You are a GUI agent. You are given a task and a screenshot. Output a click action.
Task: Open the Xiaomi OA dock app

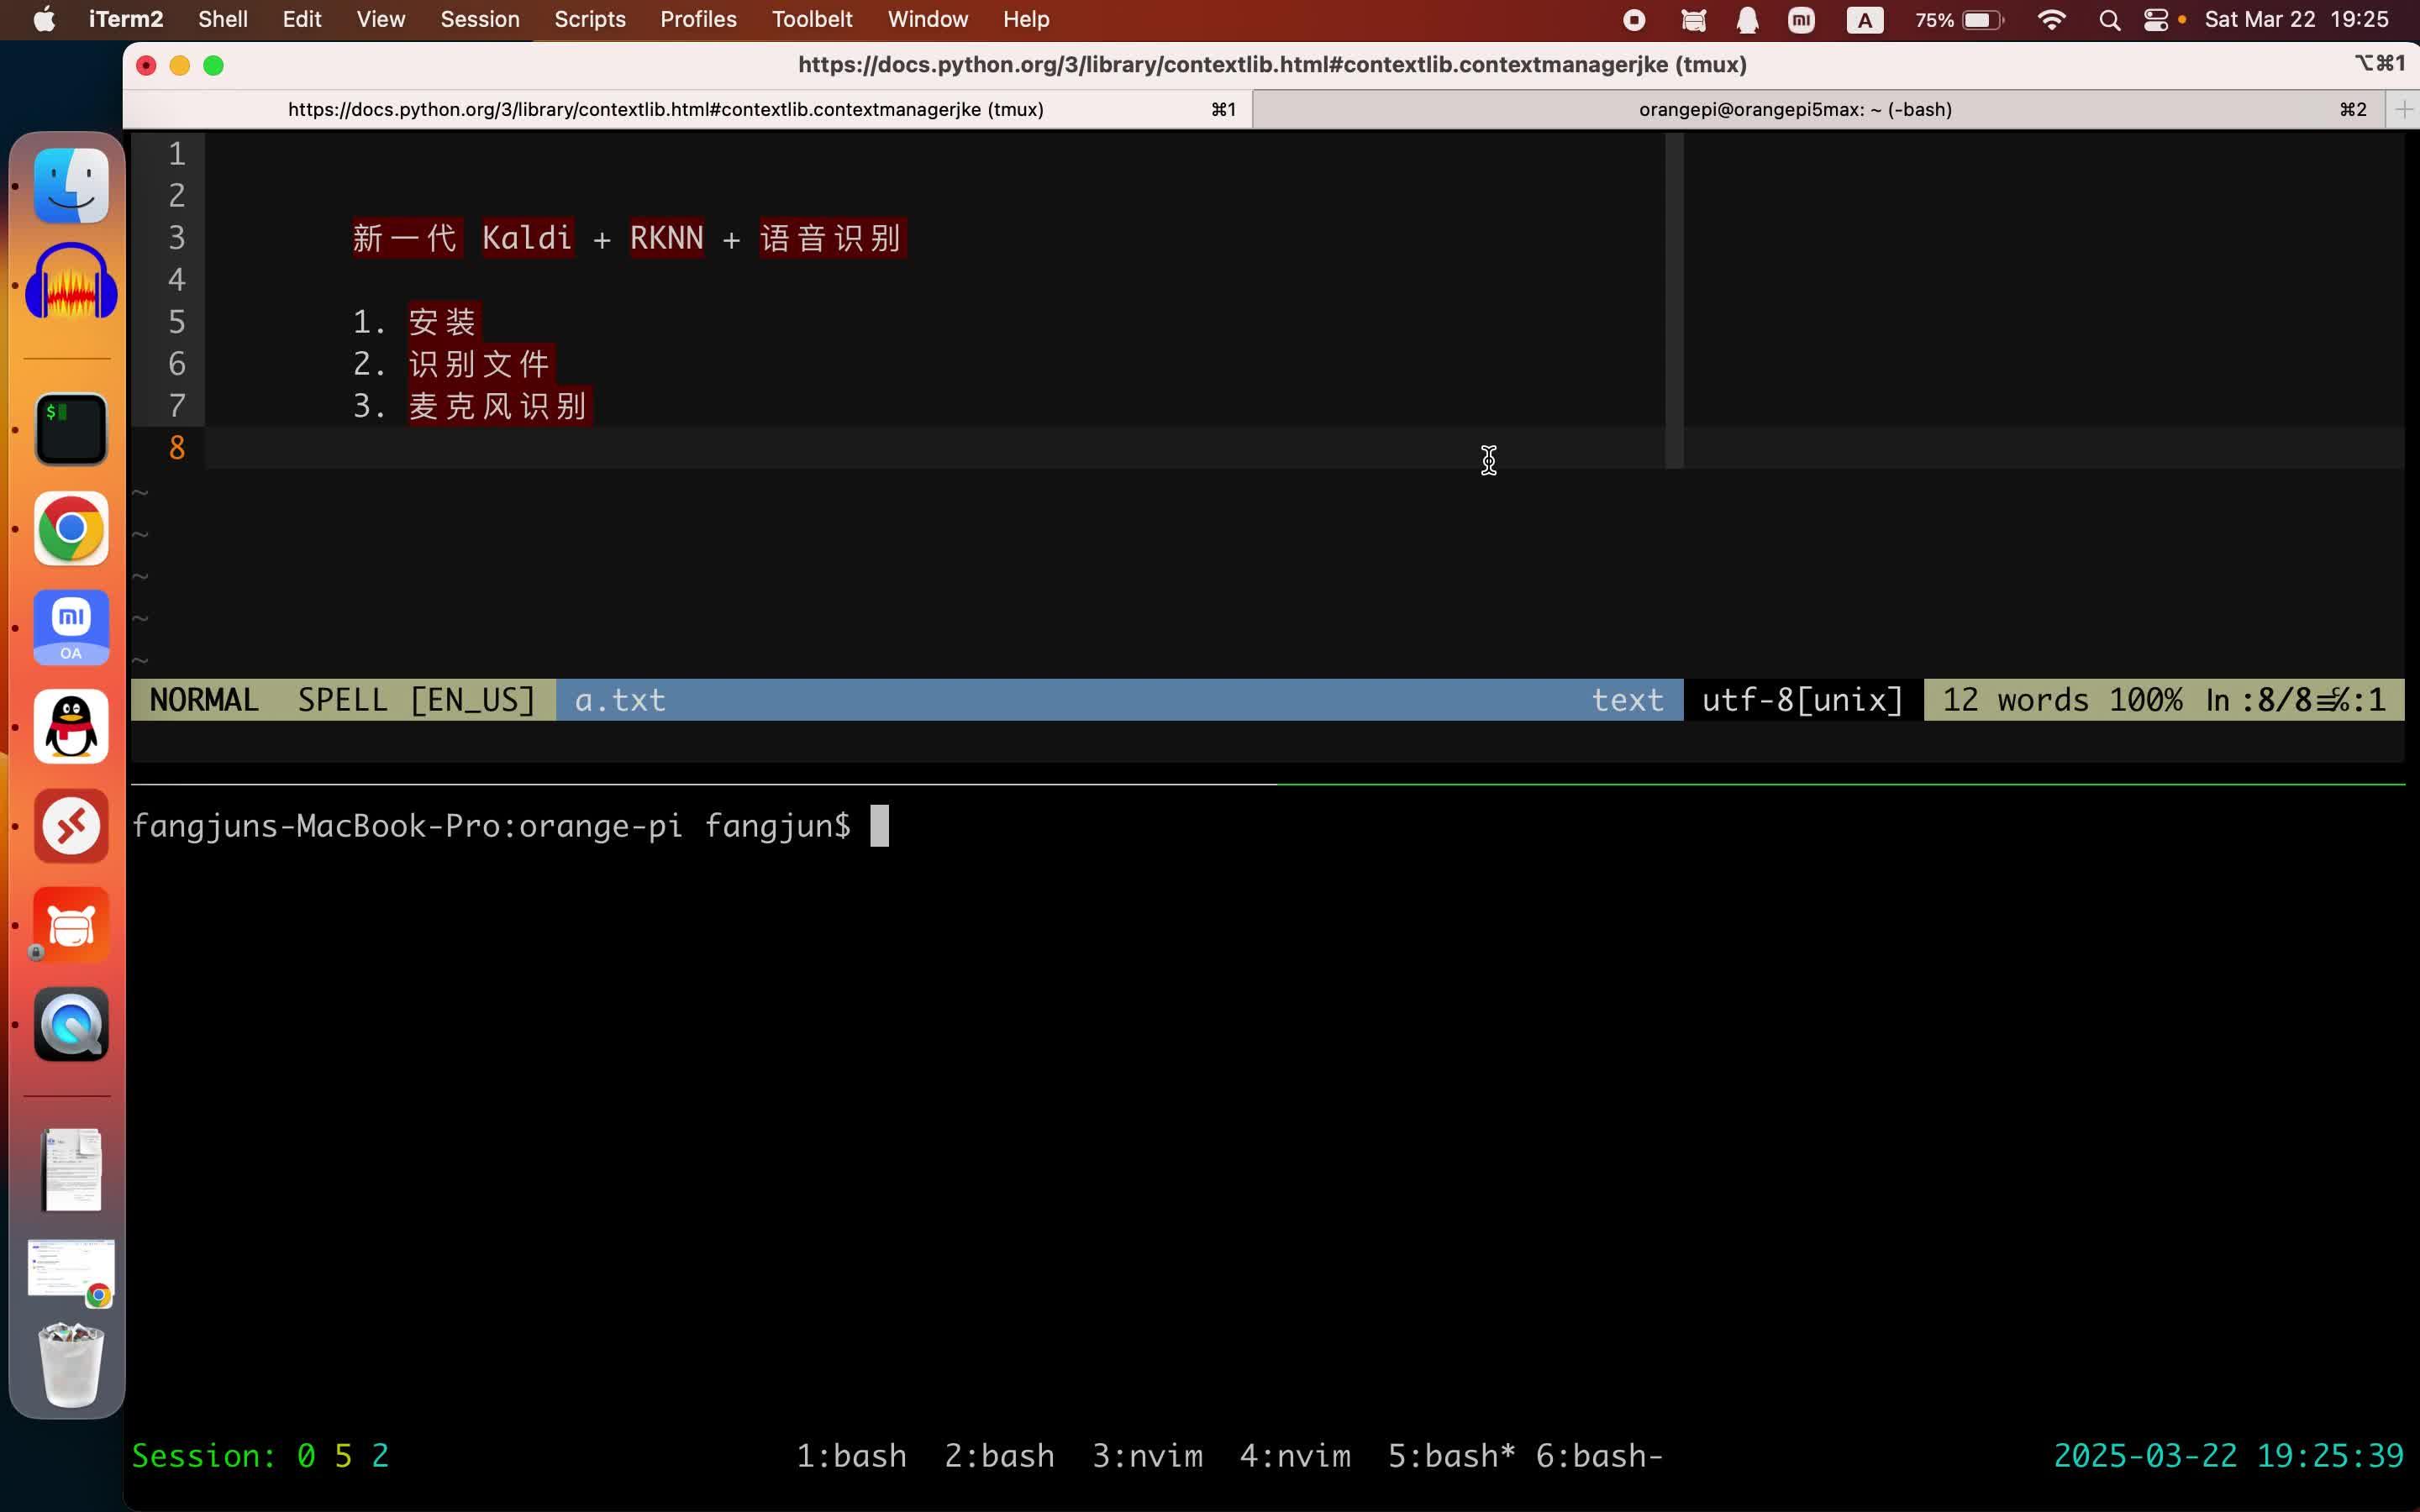[71, 627]
